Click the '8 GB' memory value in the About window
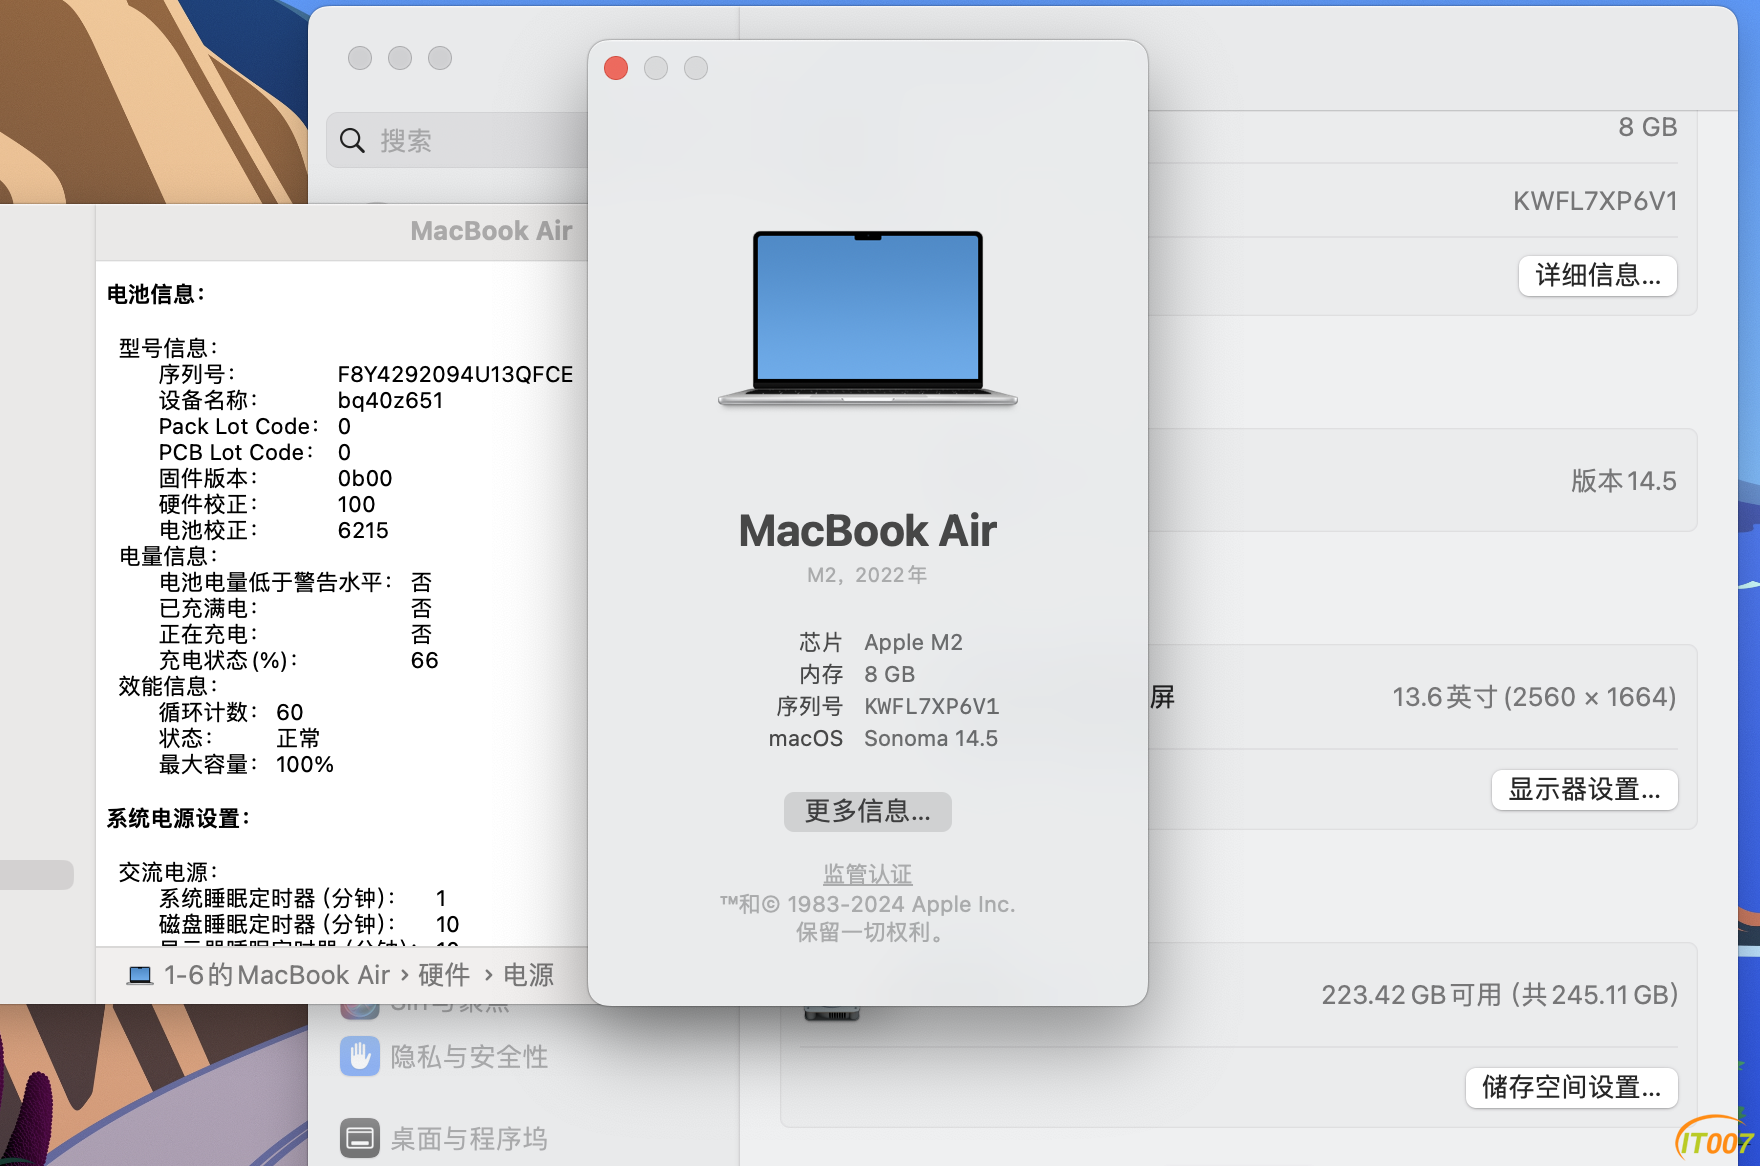Viewport: 1760px width, 1166px height. click(x=890, y=675)
